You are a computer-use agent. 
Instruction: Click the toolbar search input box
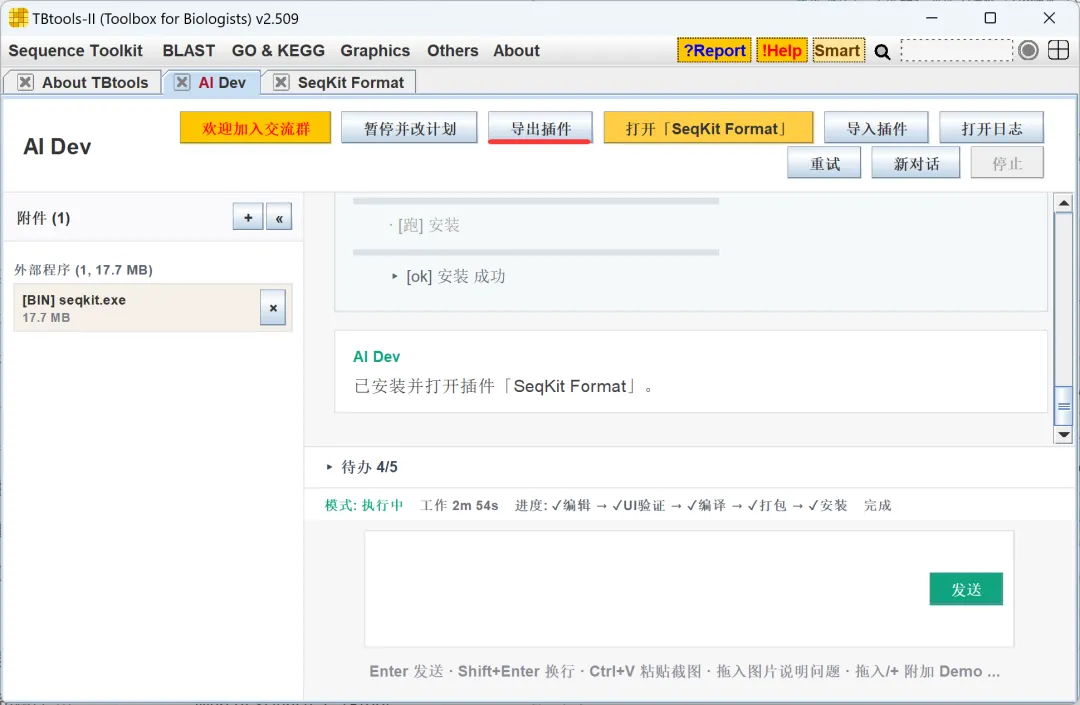click(957, 50)
